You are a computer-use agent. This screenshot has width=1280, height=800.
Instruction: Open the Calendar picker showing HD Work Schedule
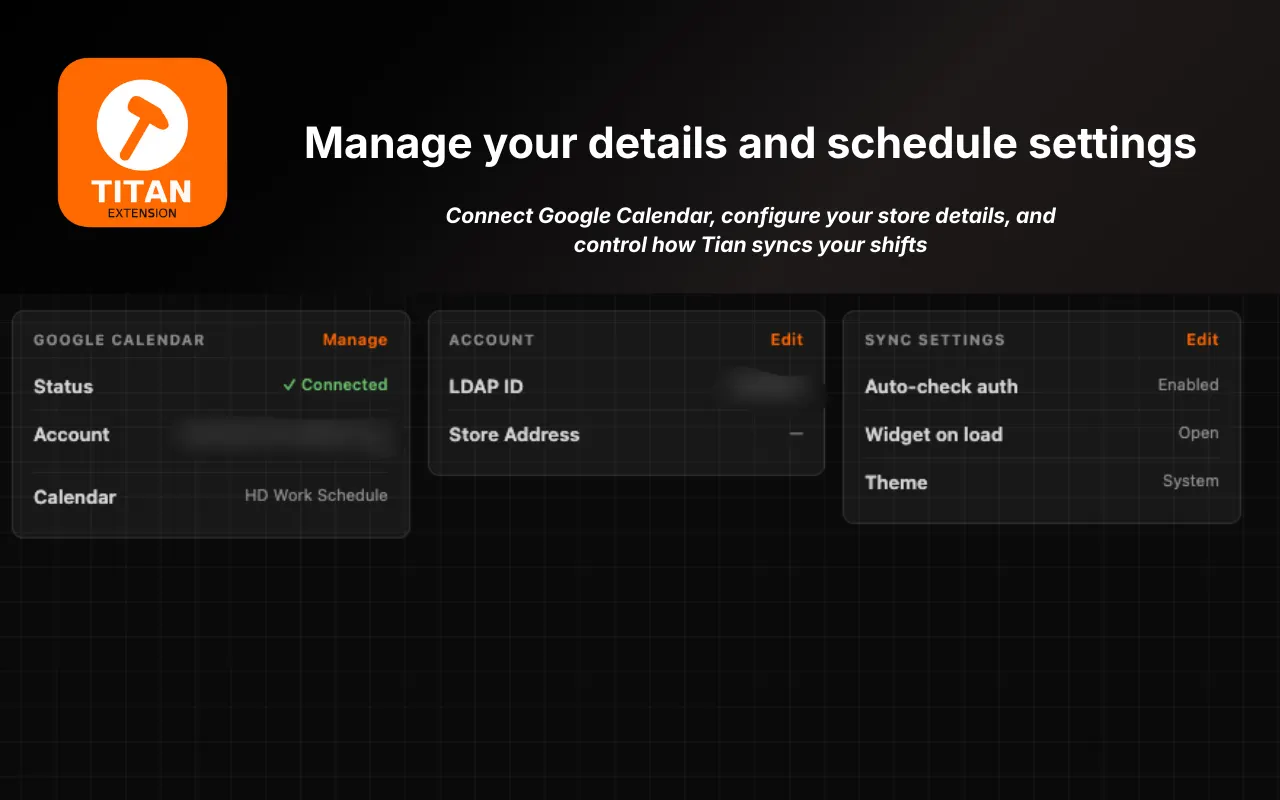316,495
